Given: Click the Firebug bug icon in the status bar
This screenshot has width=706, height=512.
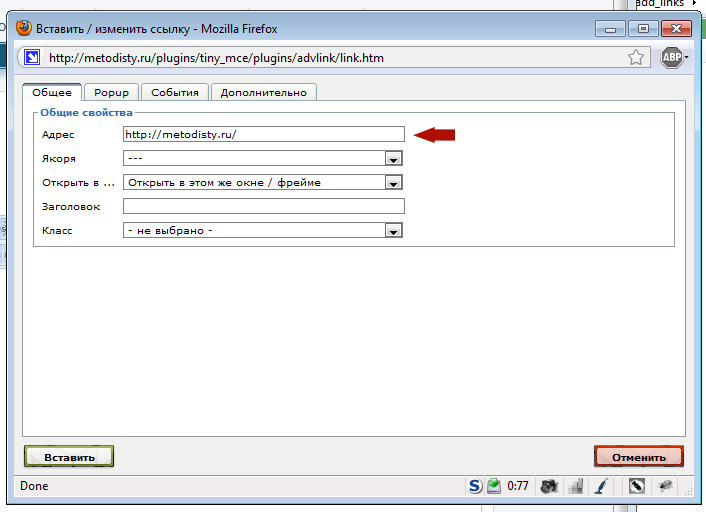Looking at the screenshot, I should click(x=665, y=486).
